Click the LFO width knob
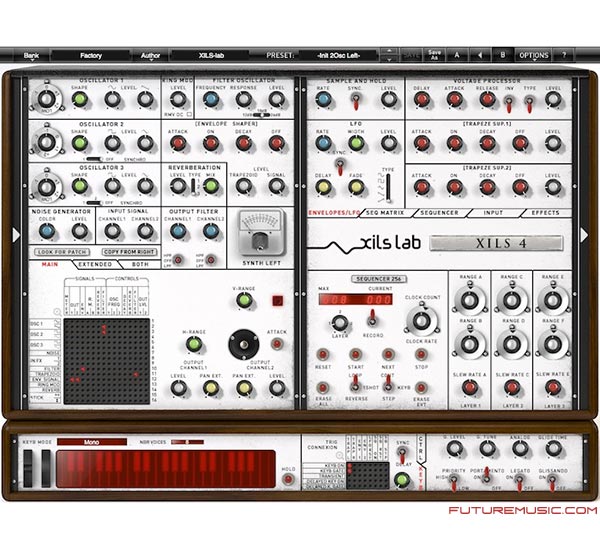The image size is (600, 550). click(356, 144)
